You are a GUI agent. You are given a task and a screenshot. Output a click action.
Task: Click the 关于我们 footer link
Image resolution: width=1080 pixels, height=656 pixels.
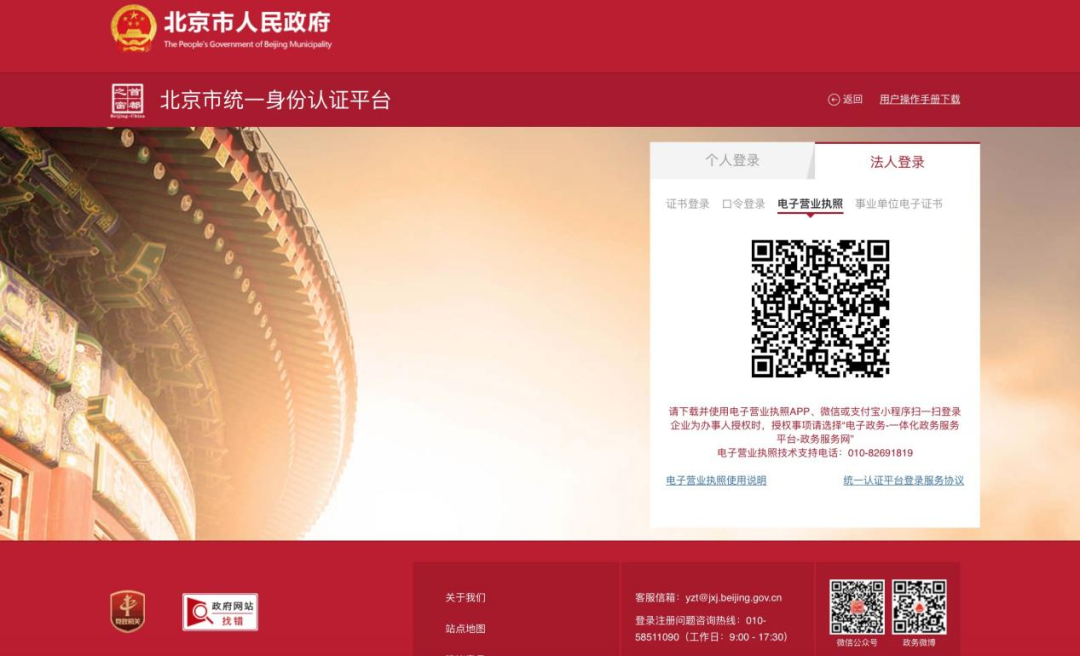[465, 598]
